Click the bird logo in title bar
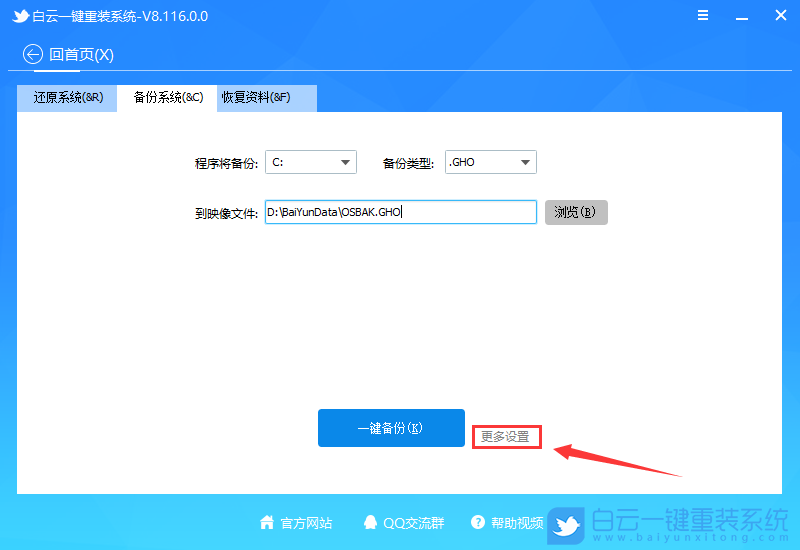 click(20, 16)
